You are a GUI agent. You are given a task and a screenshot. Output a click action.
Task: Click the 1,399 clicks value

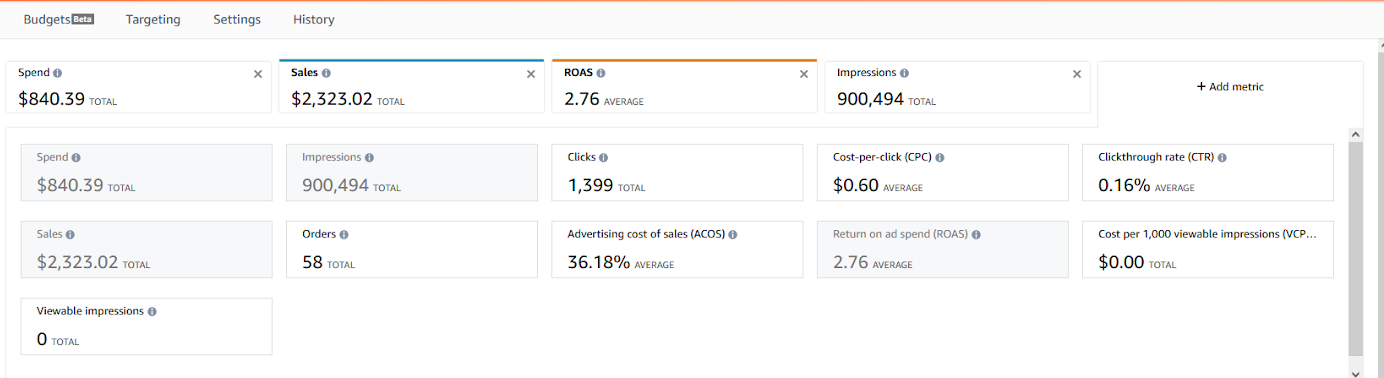590,185
